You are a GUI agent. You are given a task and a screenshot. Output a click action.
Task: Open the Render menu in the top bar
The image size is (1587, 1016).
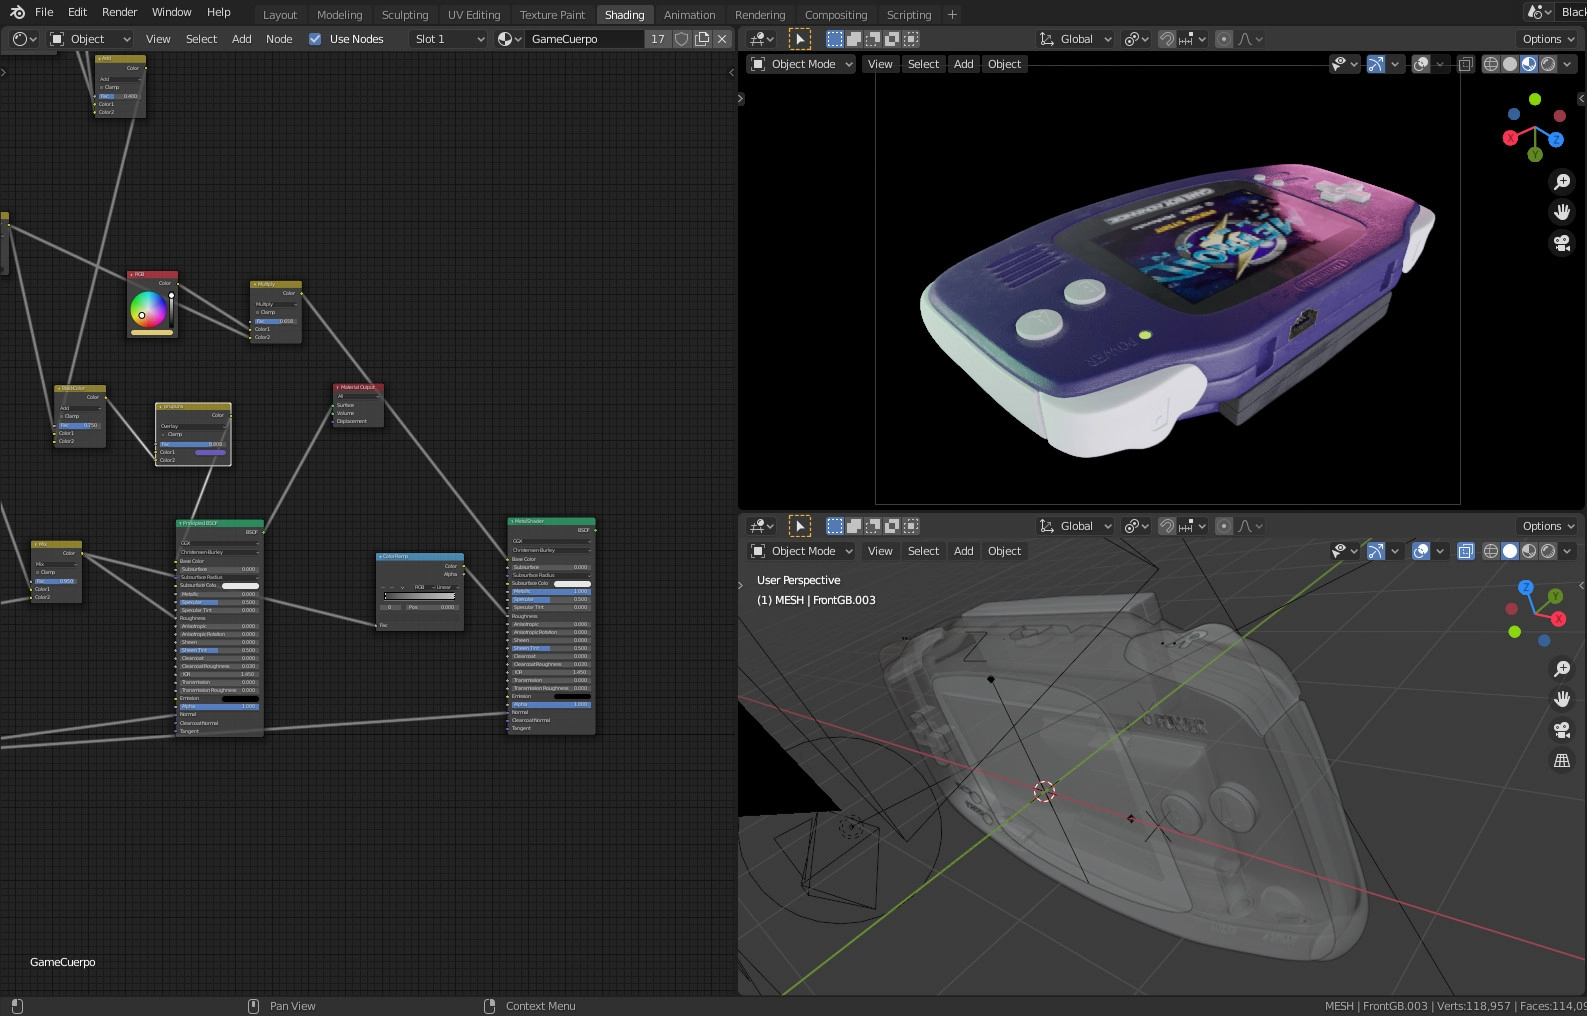(119, 12)
